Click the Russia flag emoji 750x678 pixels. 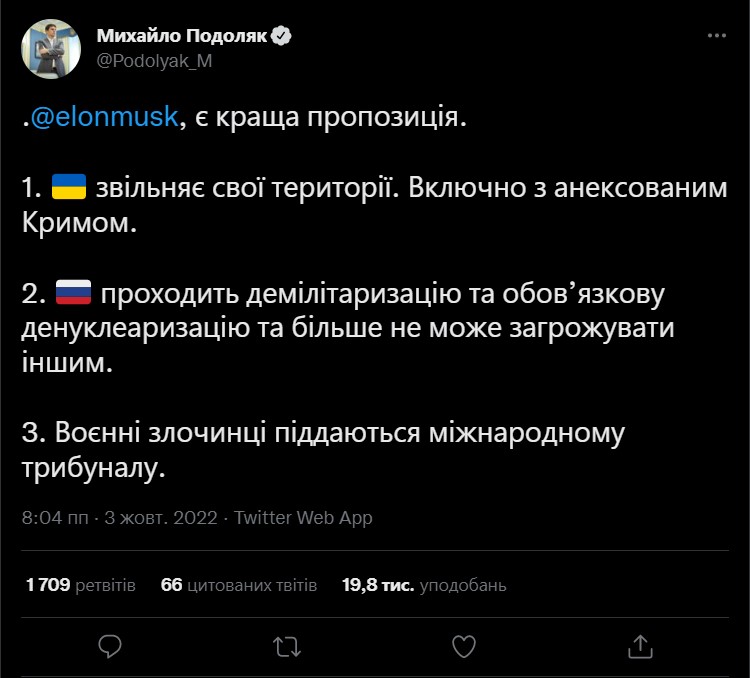point(73,294)
